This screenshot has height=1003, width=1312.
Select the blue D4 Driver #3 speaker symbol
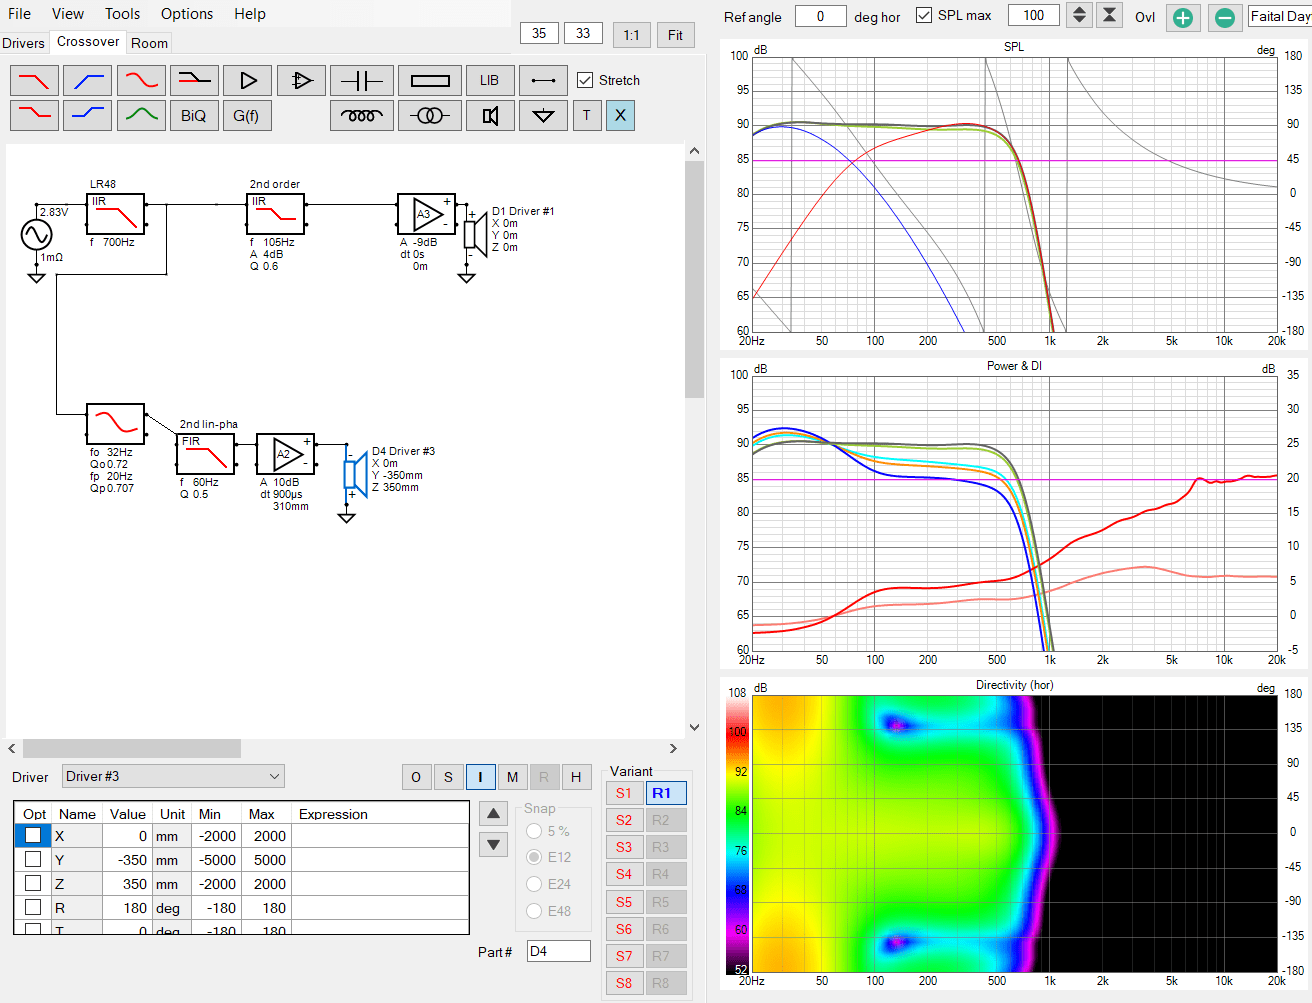355,474
